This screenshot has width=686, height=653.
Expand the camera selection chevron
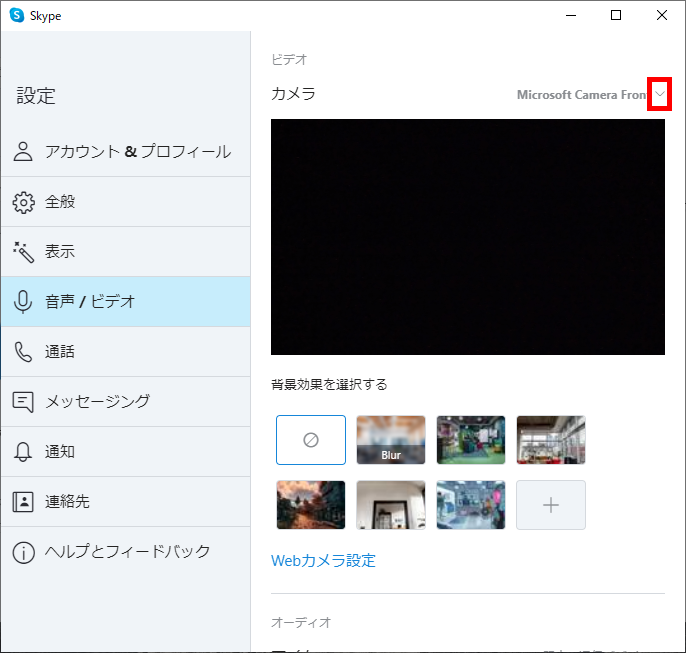click(660, 94)
